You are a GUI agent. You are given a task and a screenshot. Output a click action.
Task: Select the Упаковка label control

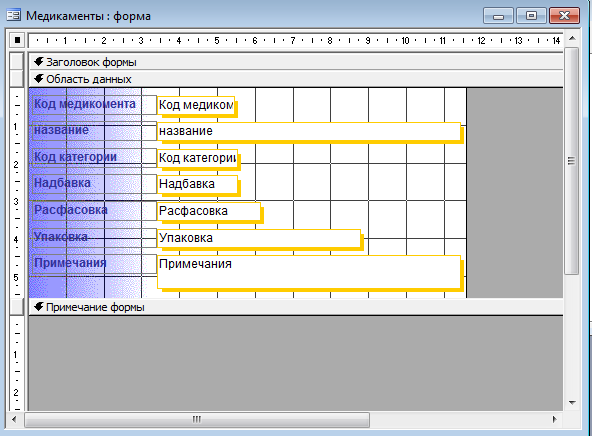94,238
